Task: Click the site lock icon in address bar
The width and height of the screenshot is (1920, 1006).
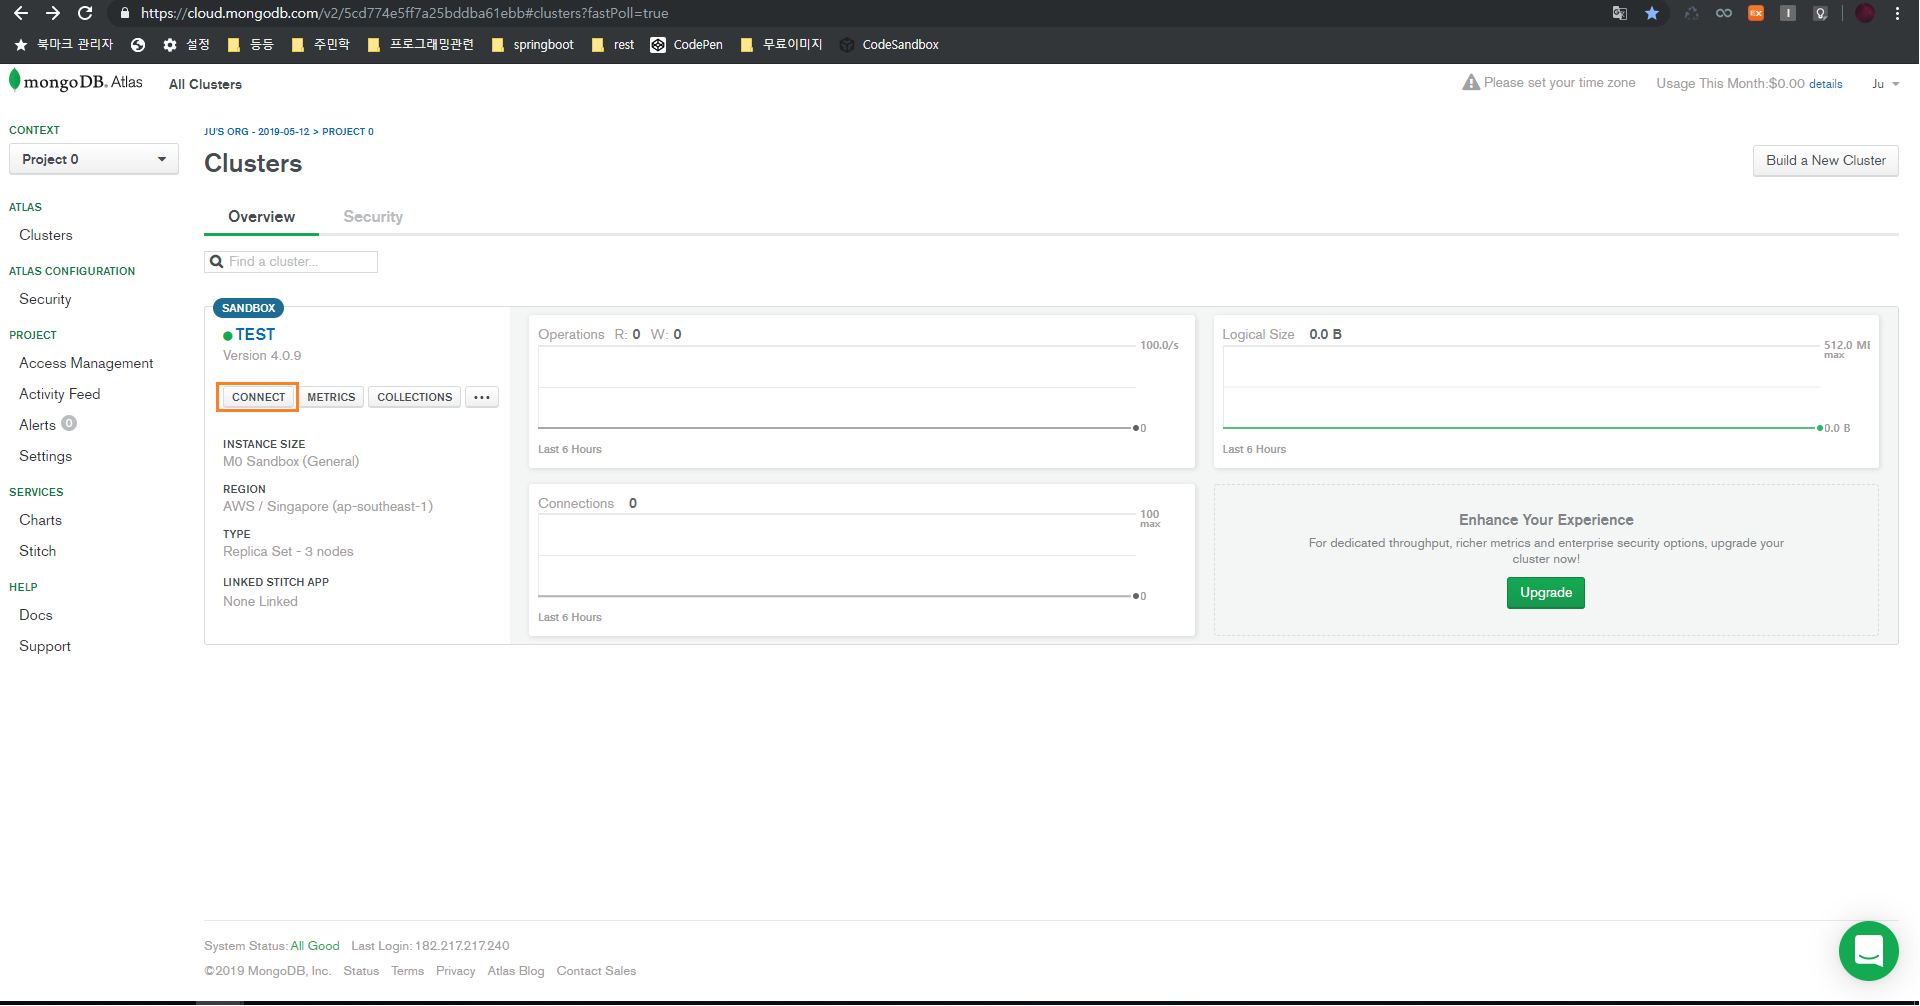Action: [125, 13]
